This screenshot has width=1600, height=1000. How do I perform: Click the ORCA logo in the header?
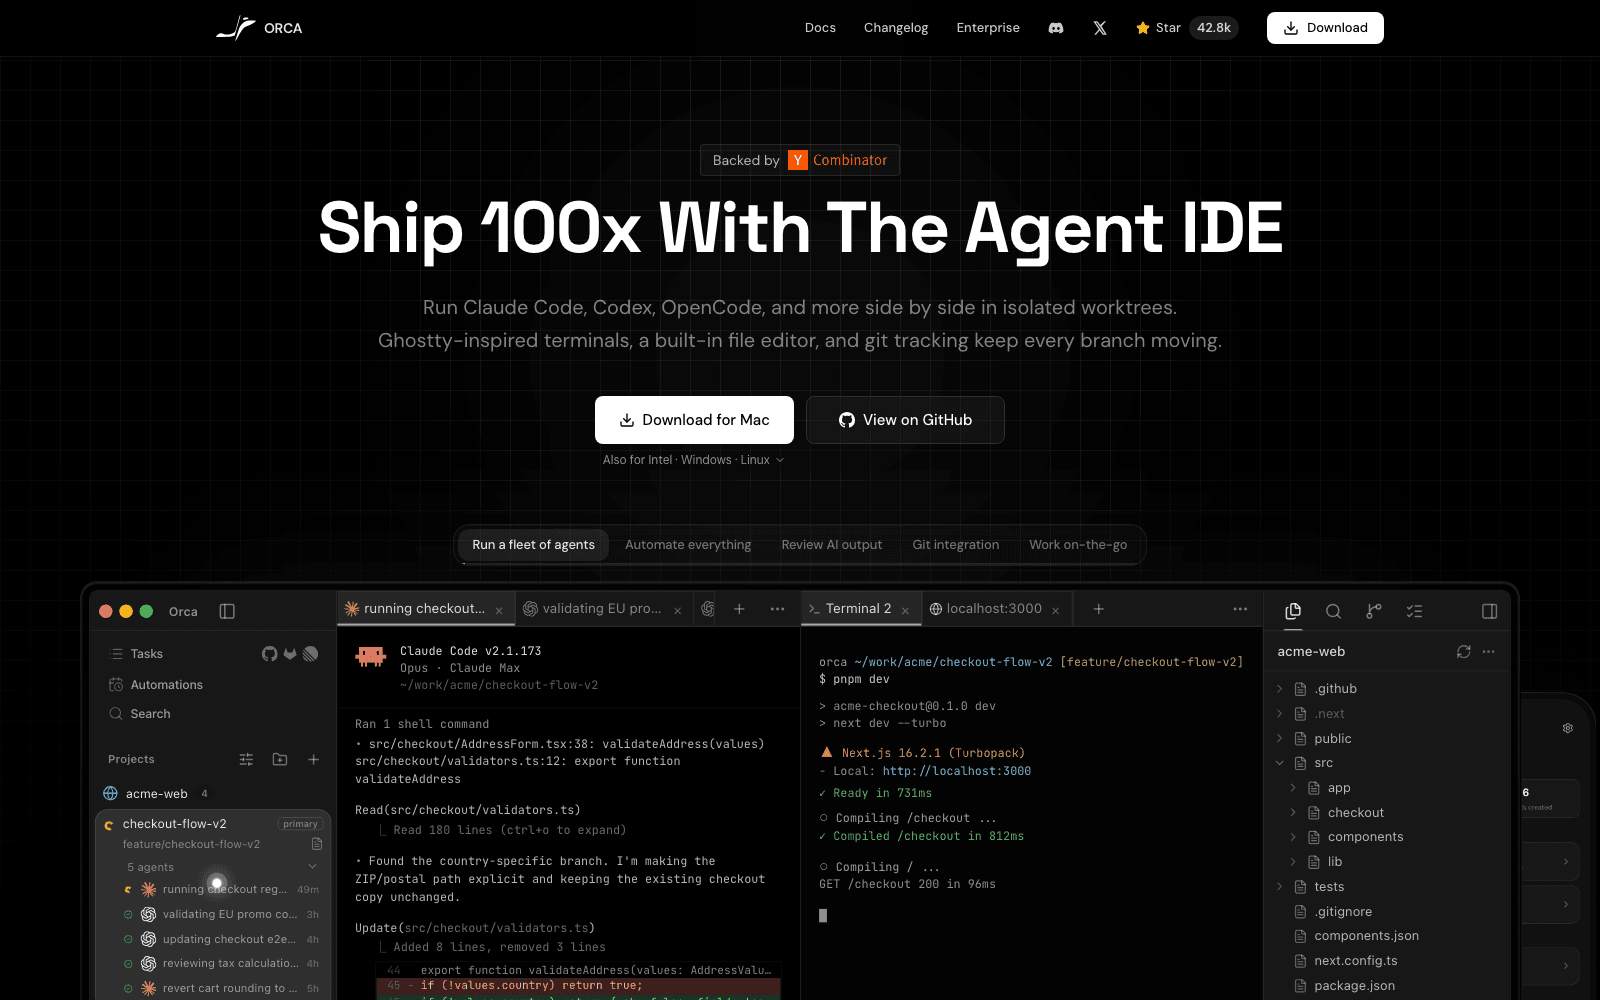[x=259, y=28]
